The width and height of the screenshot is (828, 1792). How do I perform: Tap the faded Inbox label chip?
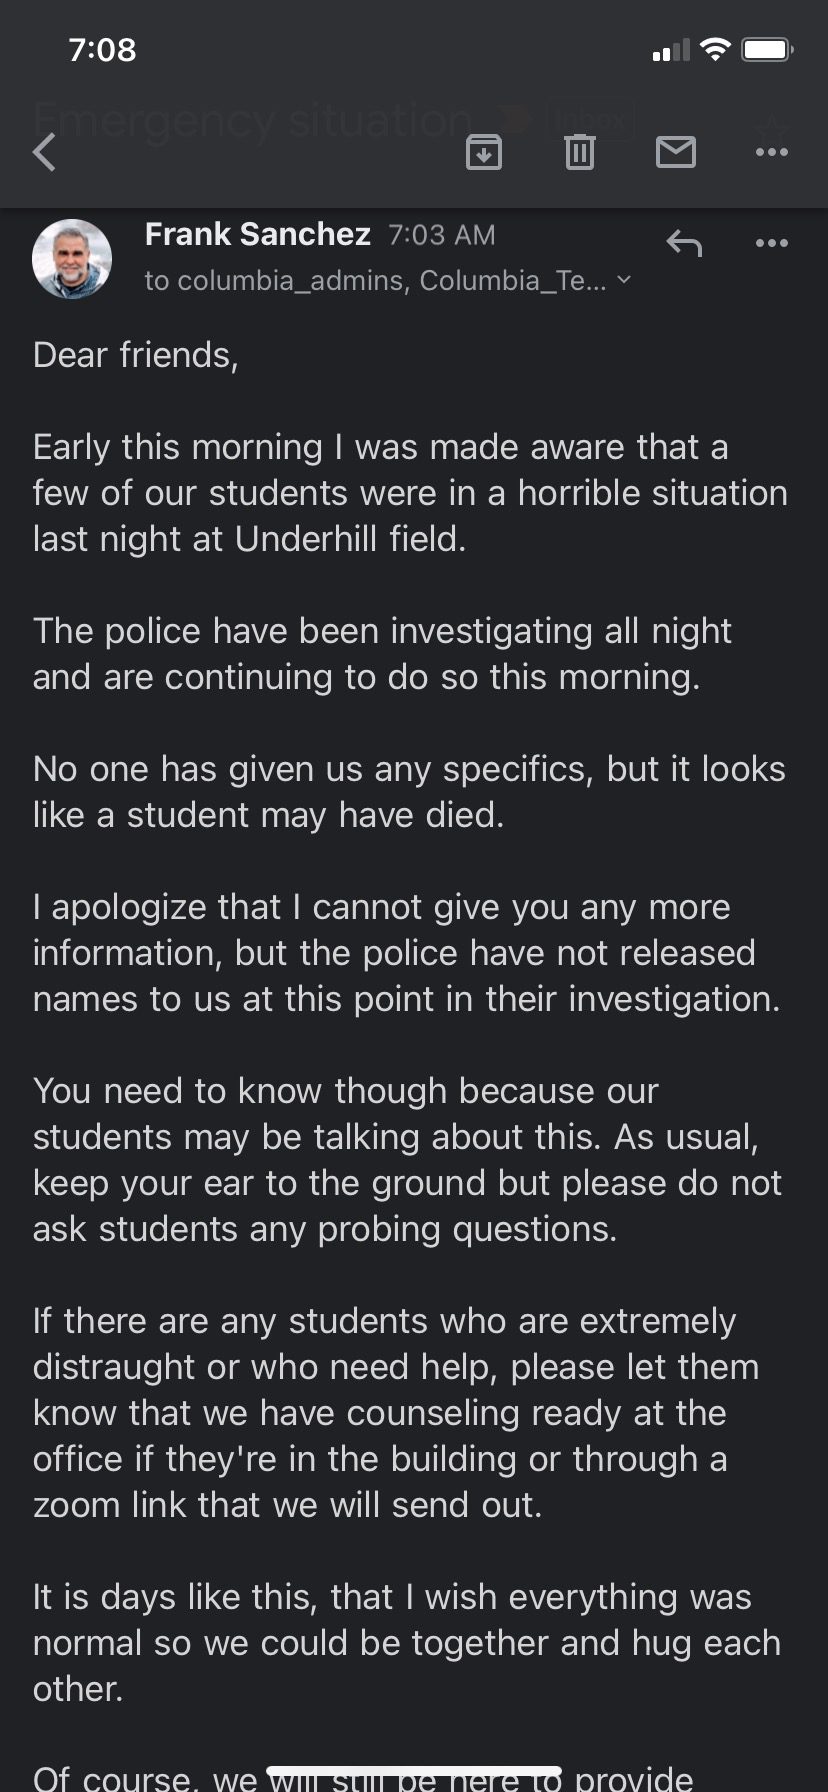[x=590, y=121]
